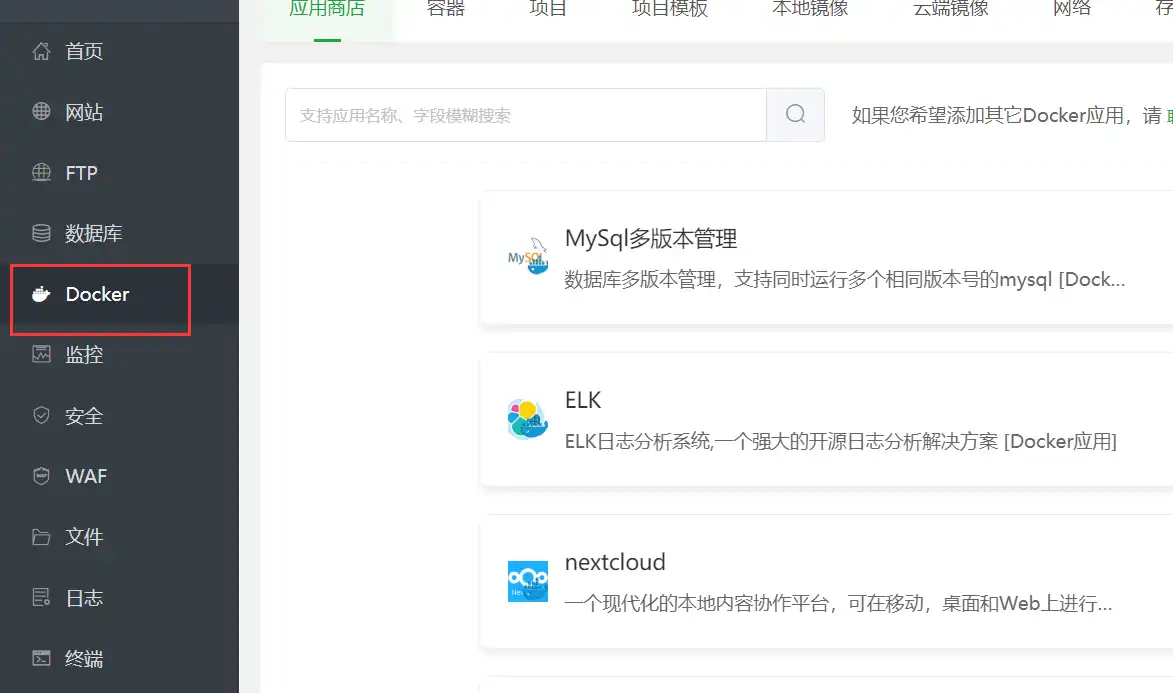Open 数据库 via its database stack icon
1173x693 pixels.
coord(41,233)
